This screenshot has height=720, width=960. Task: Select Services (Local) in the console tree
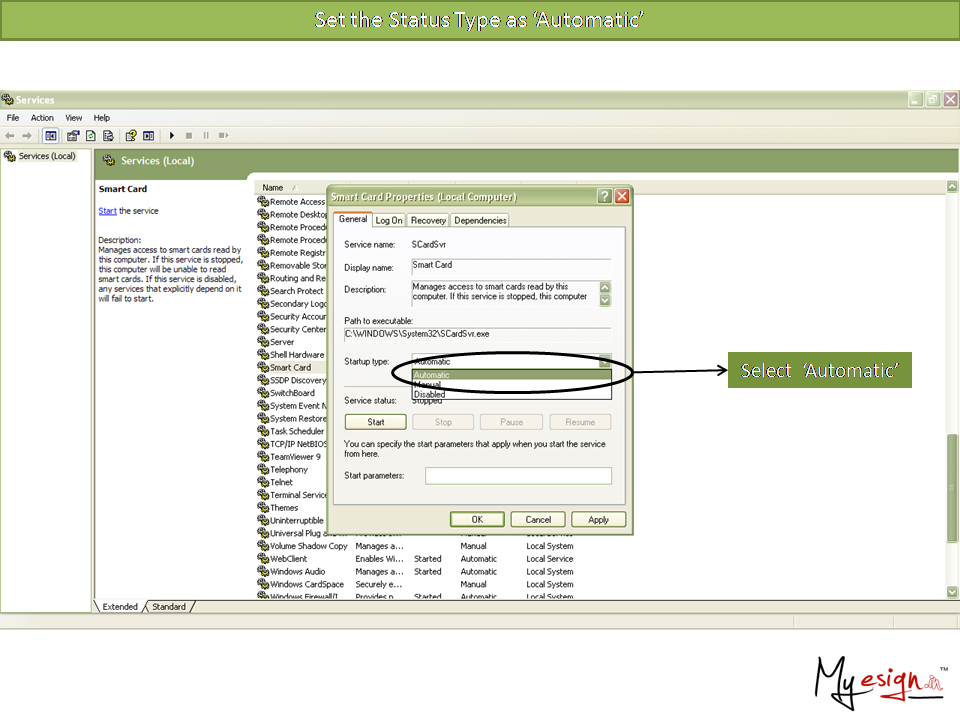tap(47, 156)
